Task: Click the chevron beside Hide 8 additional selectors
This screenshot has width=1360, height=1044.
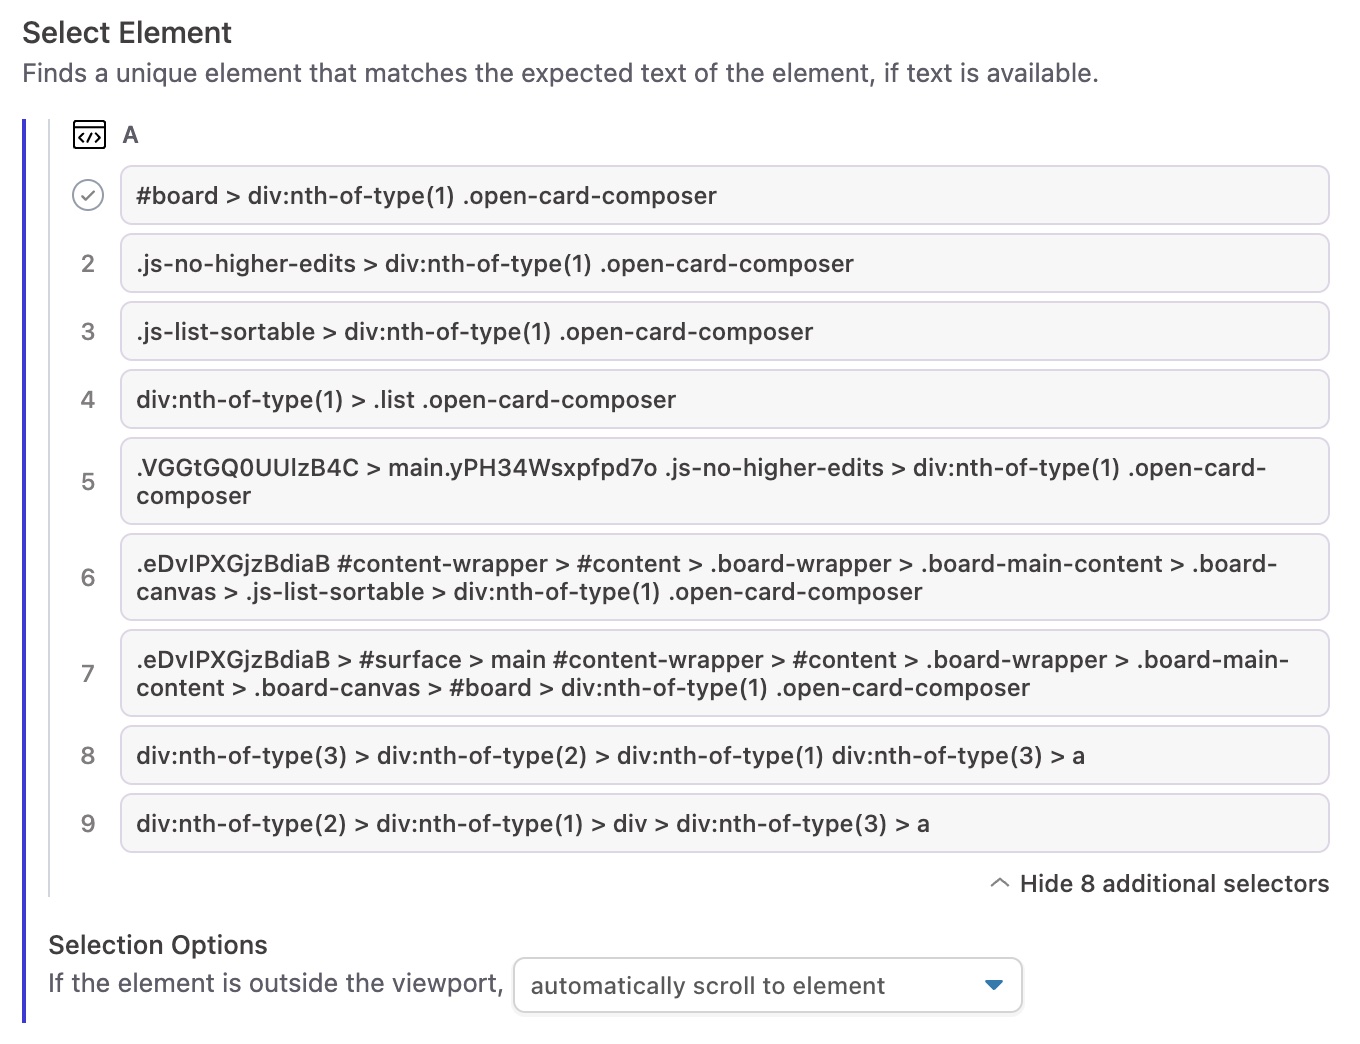Action: (x=999, y=883)
